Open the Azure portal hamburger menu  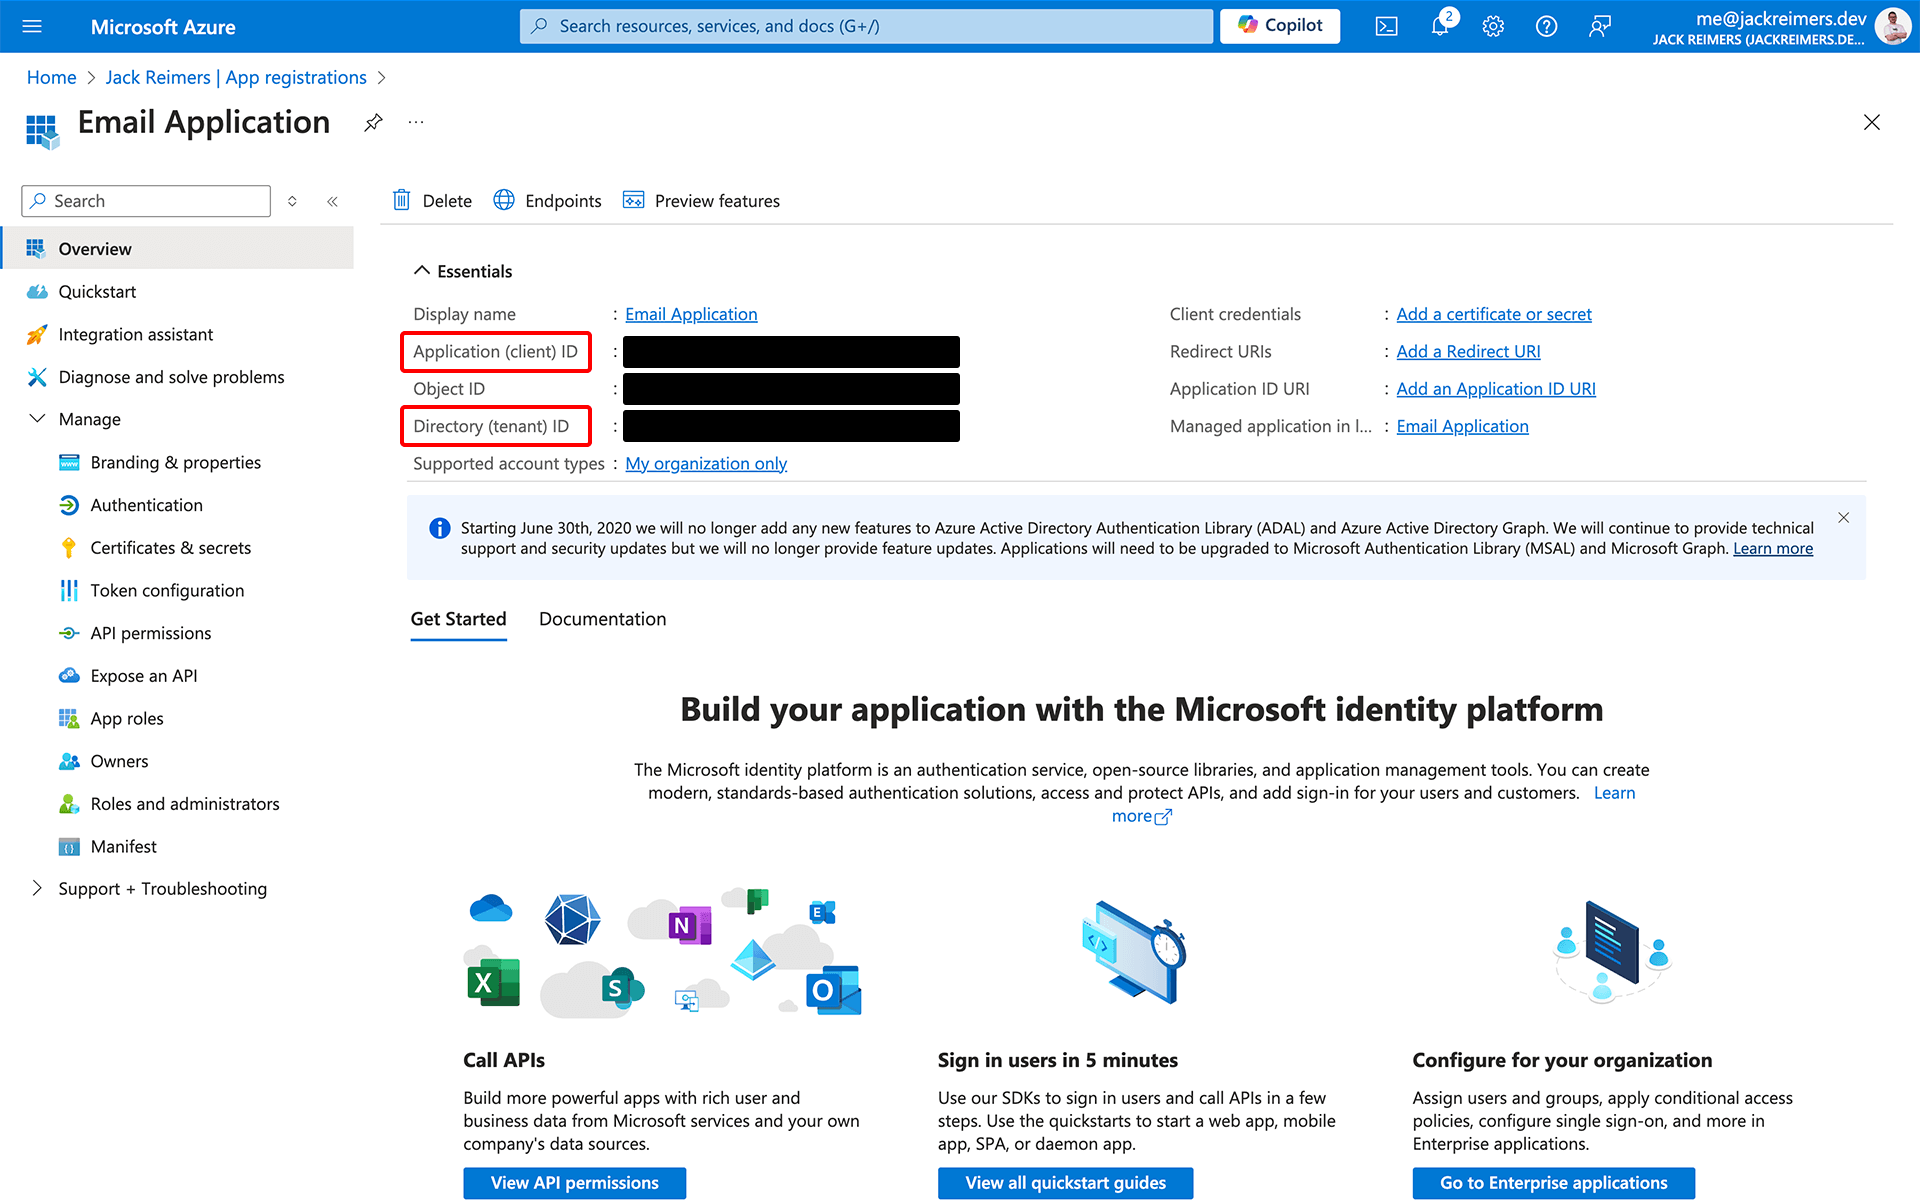[x=32, y=26]
